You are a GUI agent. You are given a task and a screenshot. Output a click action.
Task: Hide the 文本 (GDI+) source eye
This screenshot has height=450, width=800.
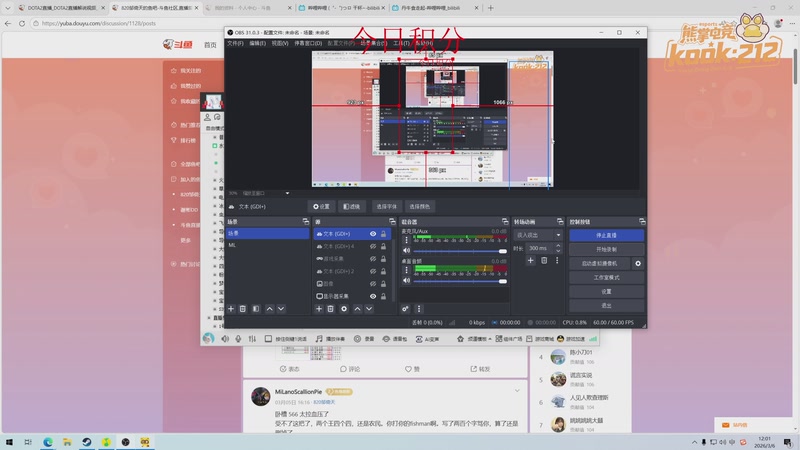[373, 234]
